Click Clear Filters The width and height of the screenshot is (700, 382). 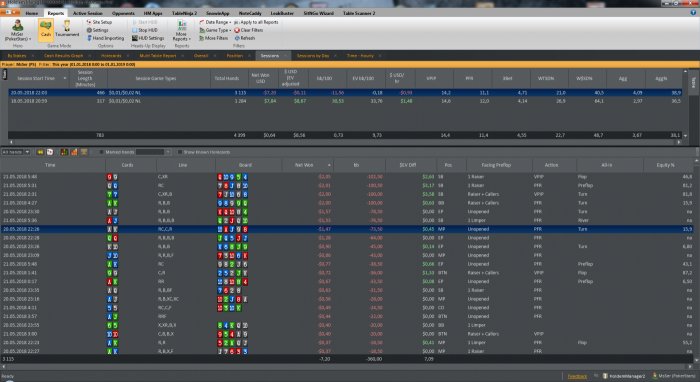pos(249,30)
